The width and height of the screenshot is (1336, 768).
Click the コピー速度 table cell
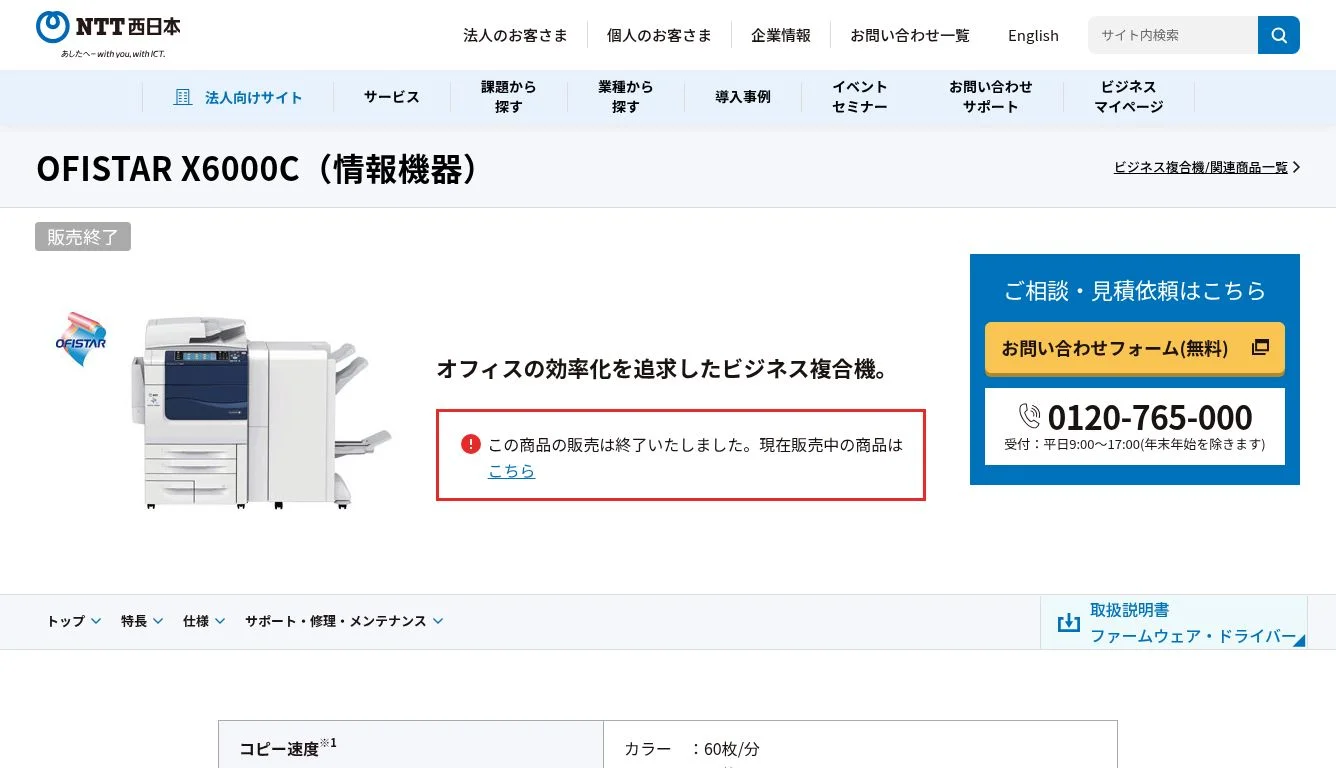(x=411, y=746)
